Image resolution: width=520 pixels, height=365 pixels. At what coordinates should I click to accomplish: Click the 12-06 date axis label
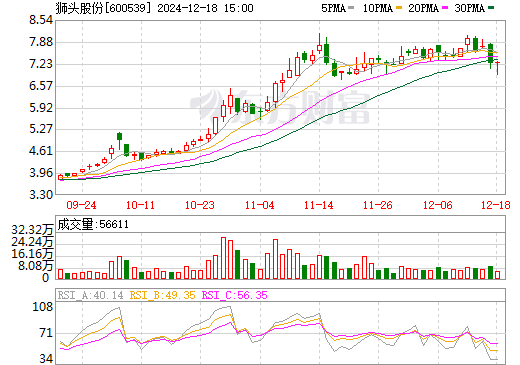coord(437,205)
